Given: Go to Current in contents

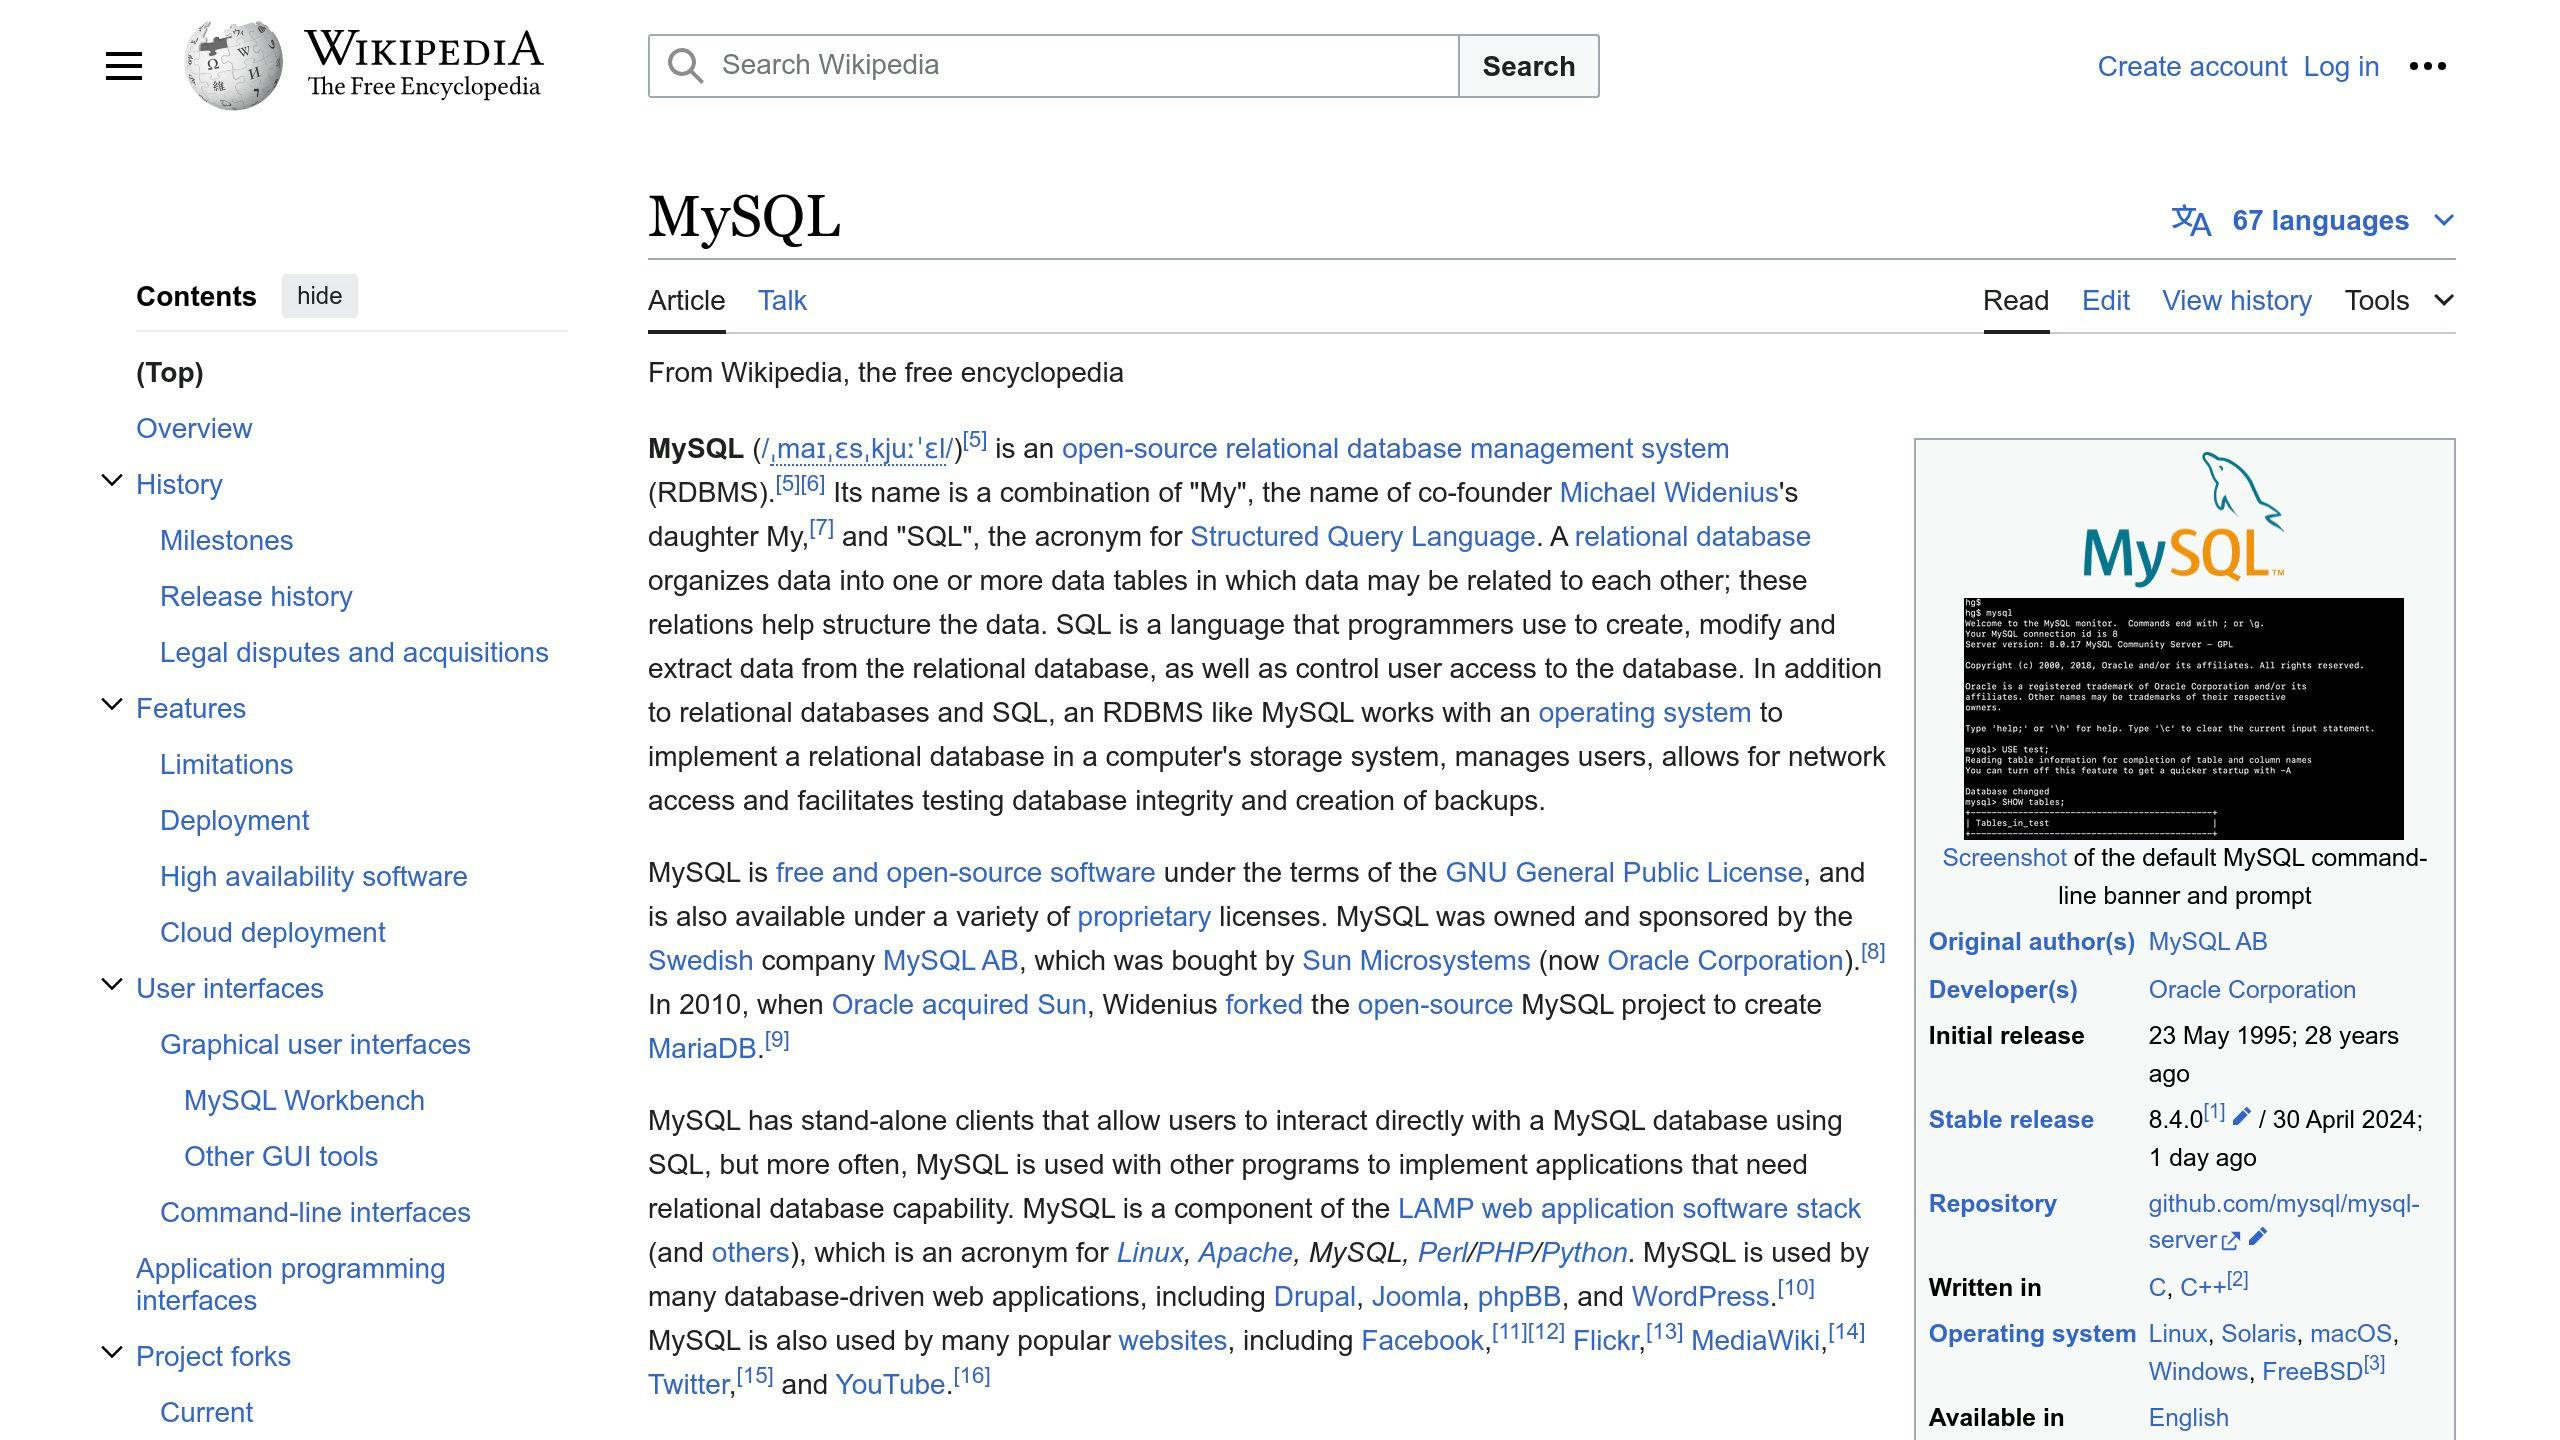Looking at the screenshot, I should point(206,1412).
